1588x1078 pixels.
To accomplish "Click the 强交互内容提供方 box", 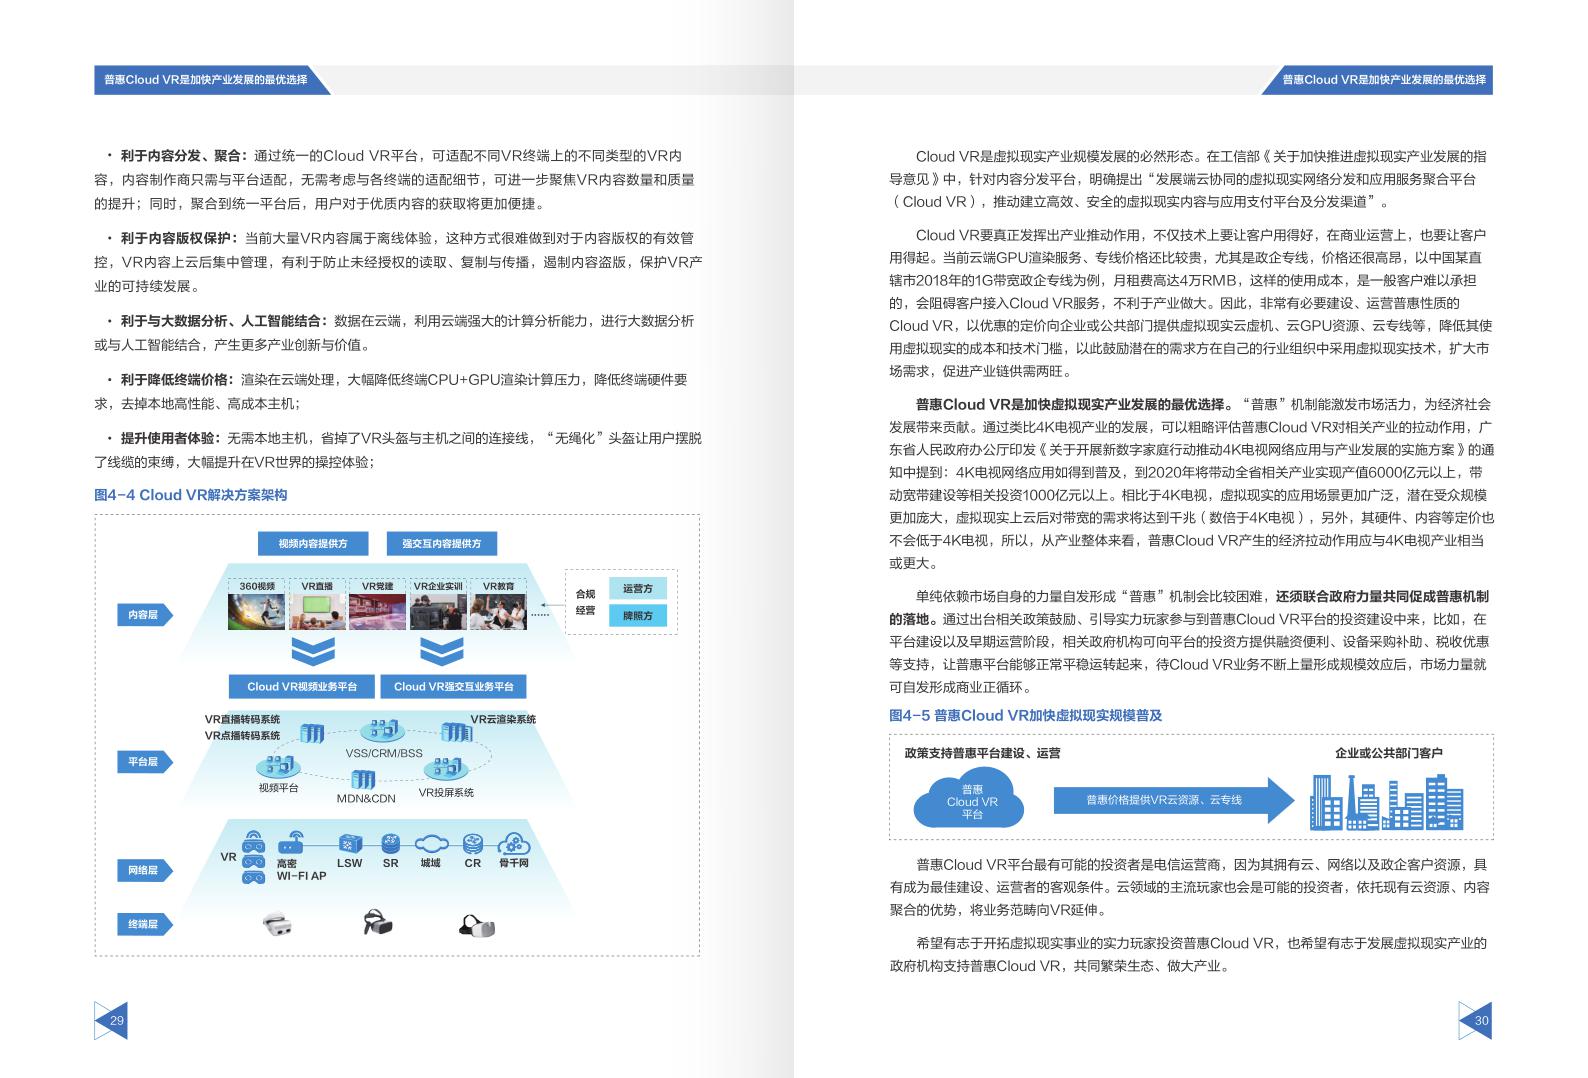I will 441,543.
